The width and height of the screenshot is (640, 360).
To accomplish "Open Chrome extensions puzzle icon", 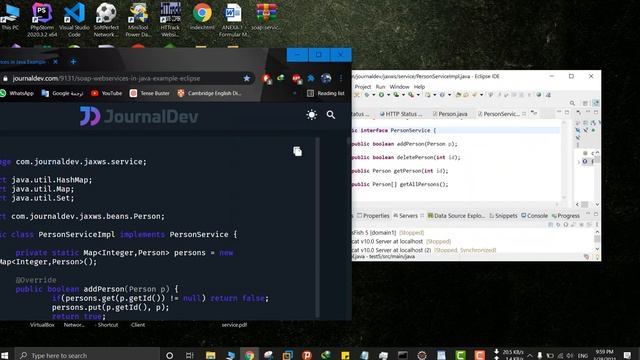I will (x=311, y=78).
